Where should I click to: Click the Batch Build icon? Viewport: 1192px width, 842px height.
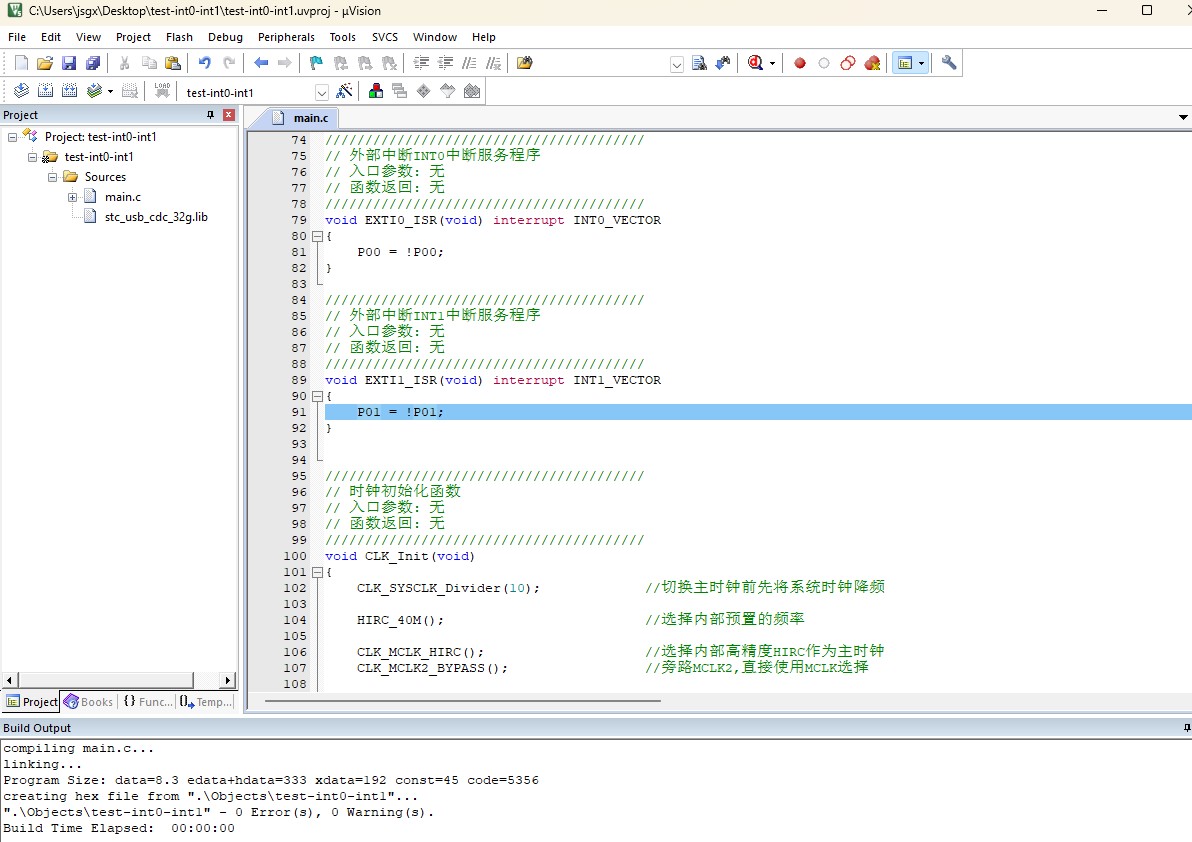click(x=94, y=91)
